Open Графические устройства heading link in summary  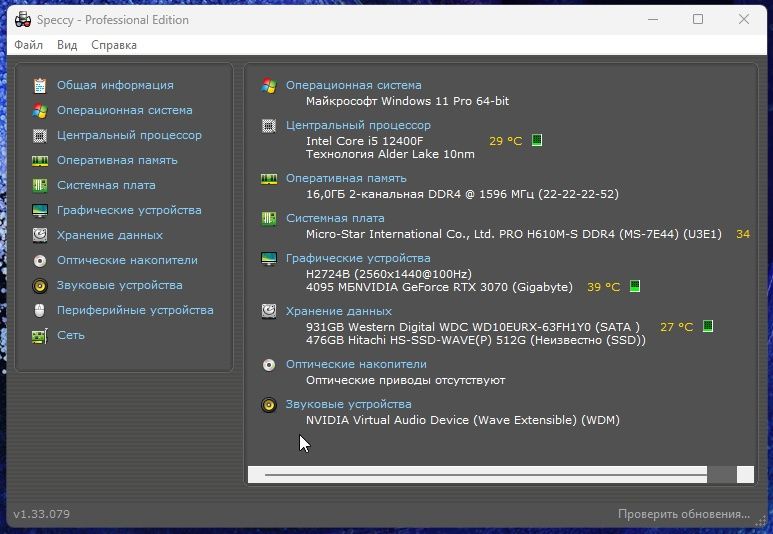[x=358, y=258]
